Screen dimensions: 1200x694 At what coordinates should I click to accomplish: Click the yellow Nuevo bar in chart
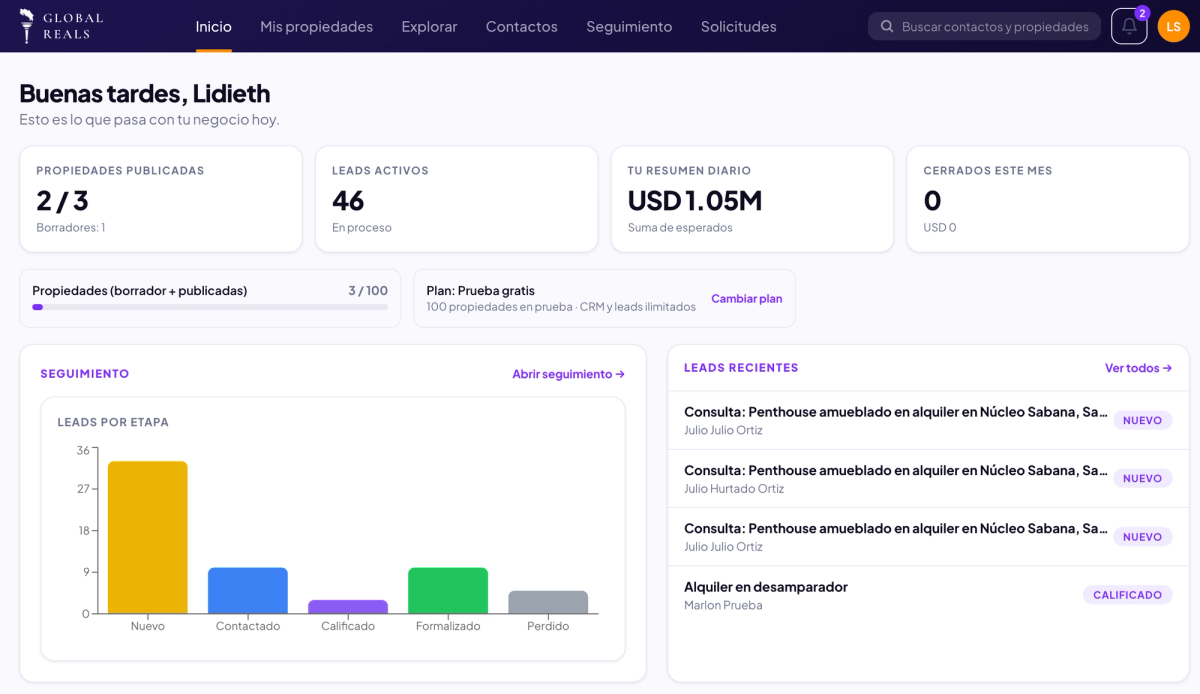point(148,537)
